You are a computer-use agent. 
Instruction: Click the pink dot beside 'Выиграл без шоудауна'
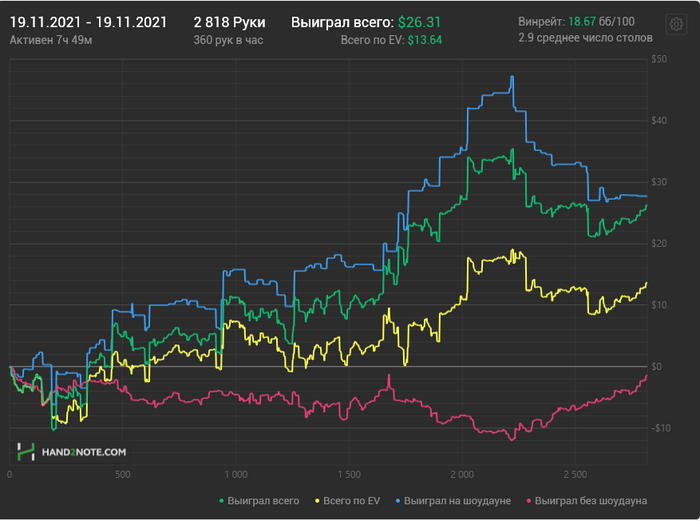529,501
